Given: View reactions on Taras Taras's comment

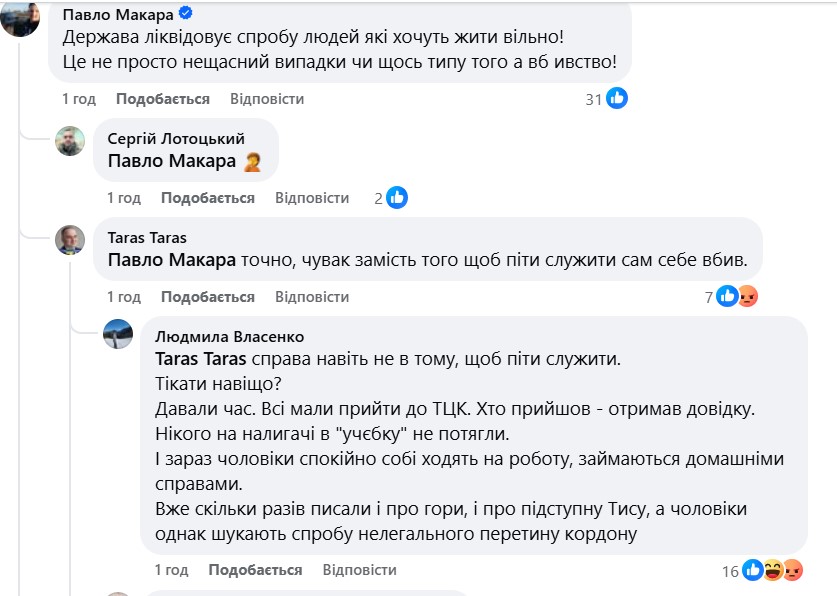Looking at the screenshot, I should click(737, 296).
